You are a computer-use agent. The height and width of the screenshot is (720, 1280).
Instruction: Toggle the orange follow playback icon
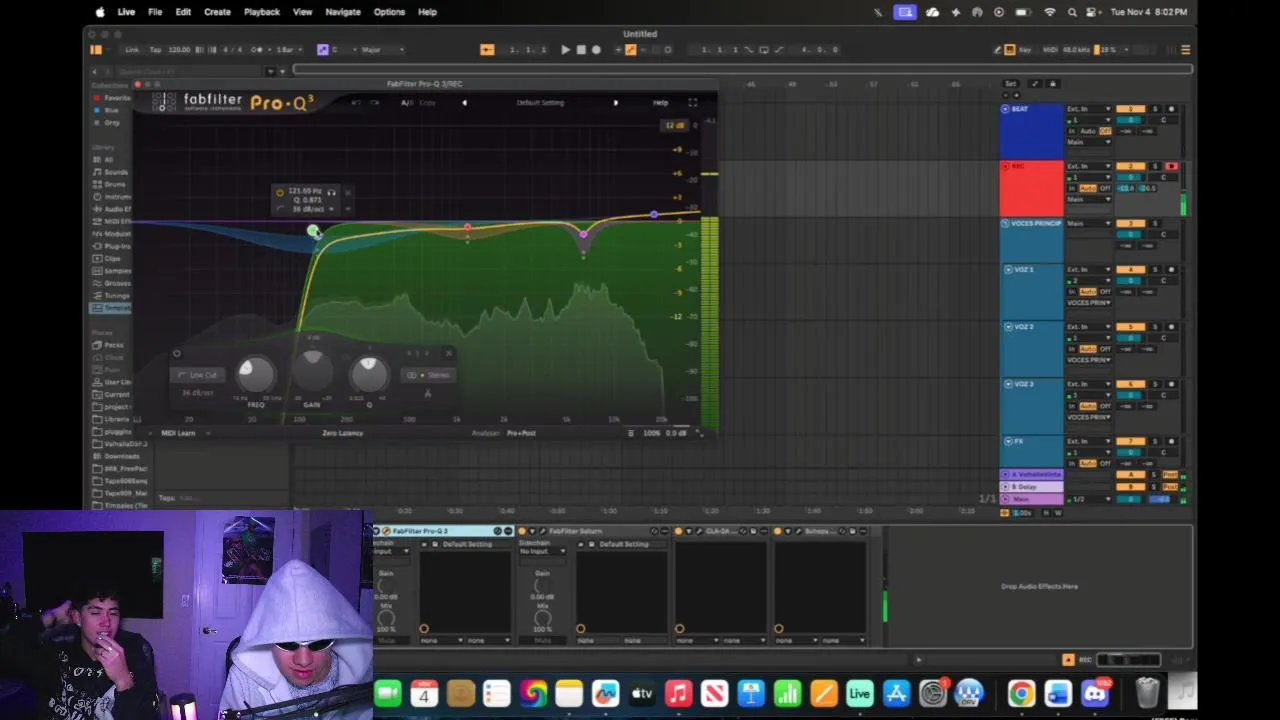tap(487, 50)
